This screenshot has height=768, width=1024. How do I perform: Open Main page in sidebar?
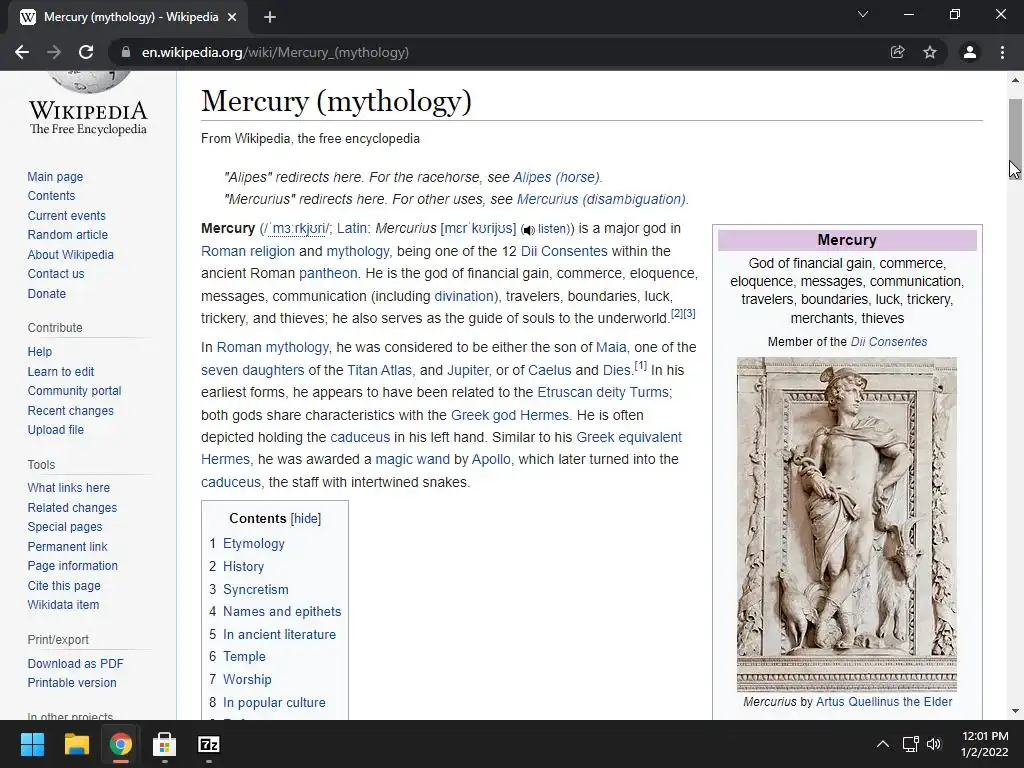[56, 176]
